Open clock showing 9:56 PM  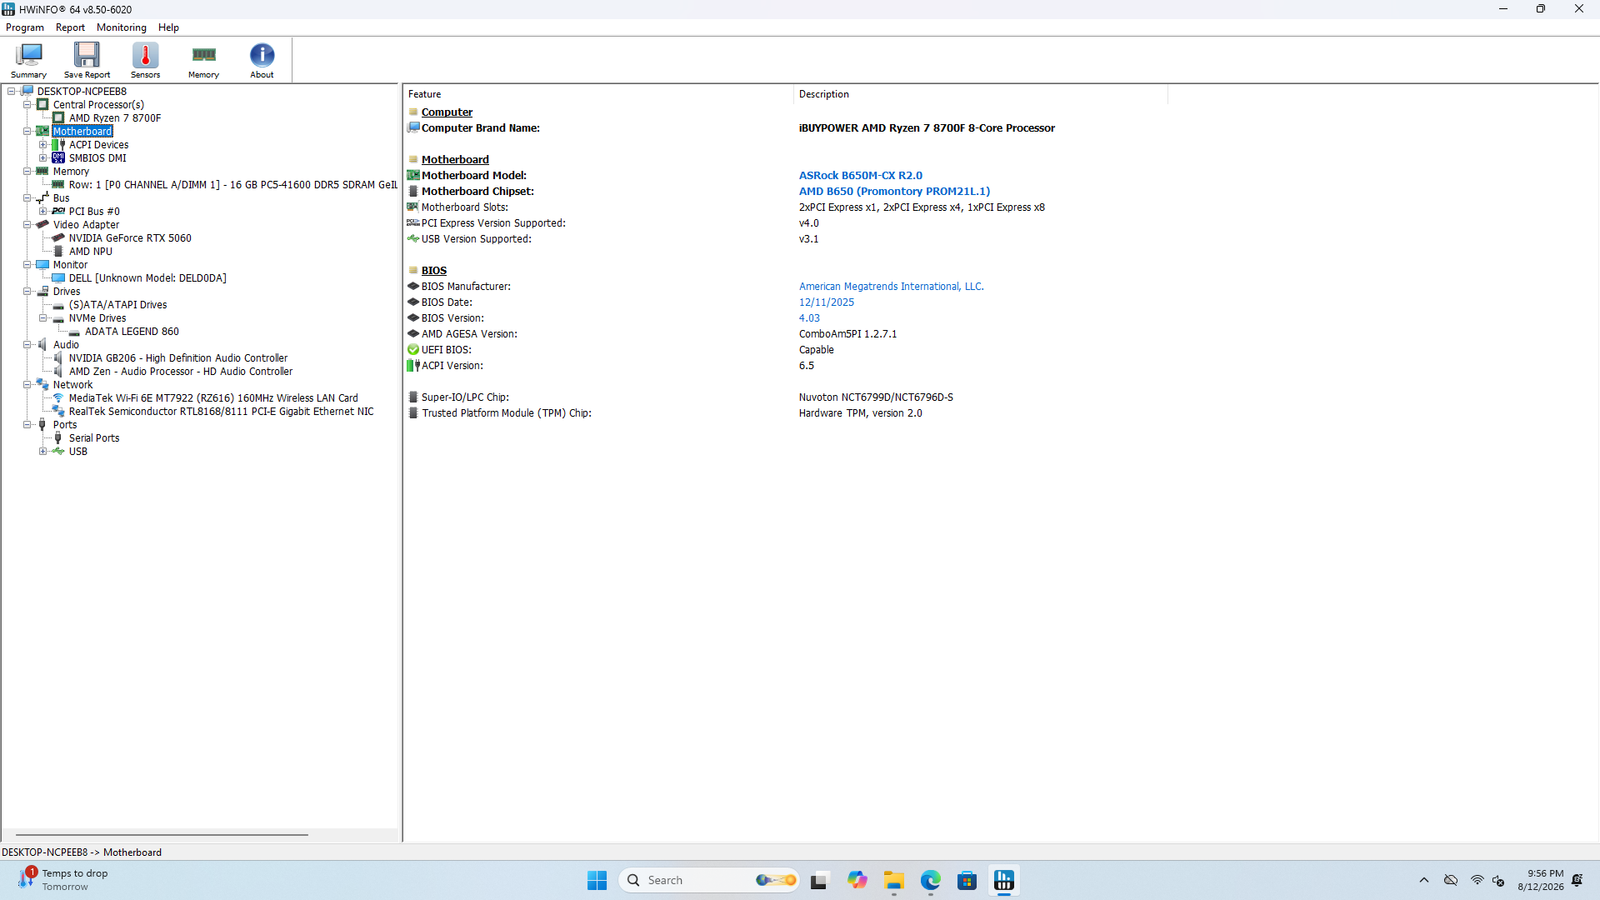pos(1540,880)
